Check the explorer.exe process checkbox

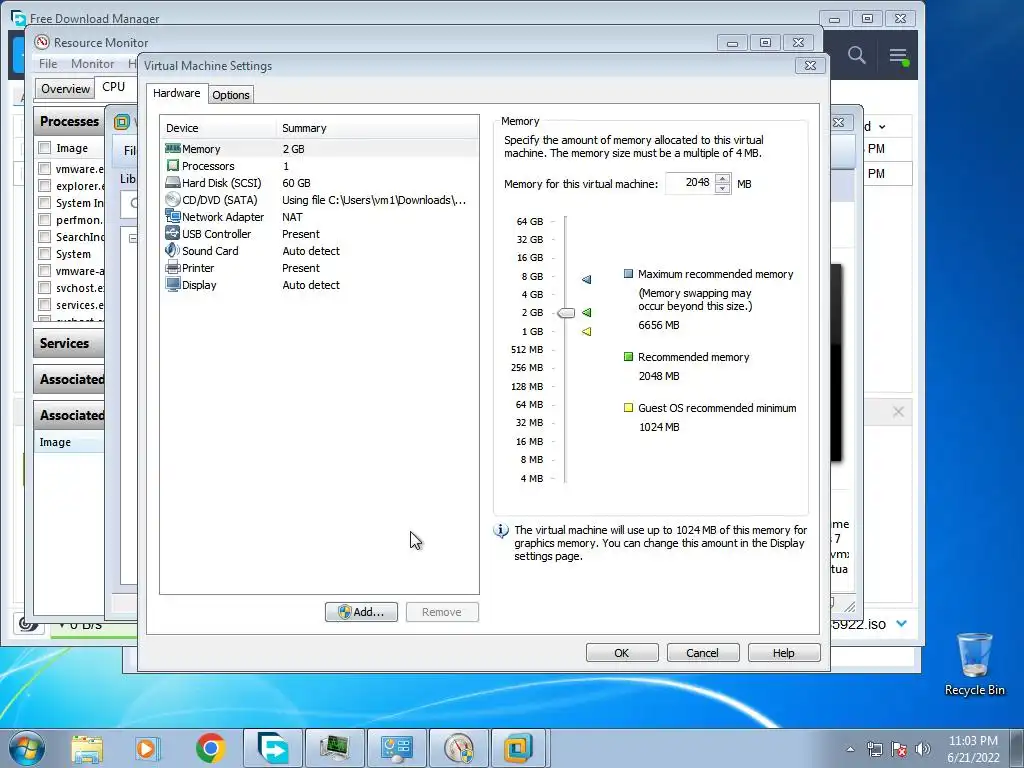tap(44, 185)
